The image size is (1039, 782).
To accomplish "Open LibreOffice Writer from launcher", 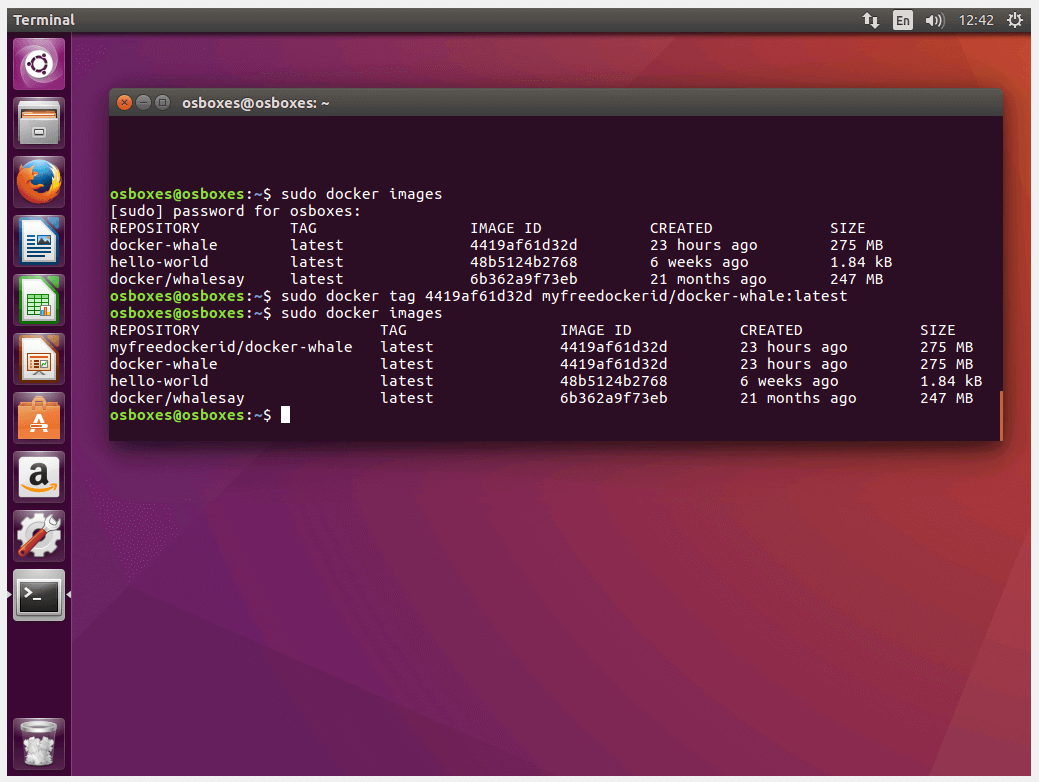I will [39, 241].
